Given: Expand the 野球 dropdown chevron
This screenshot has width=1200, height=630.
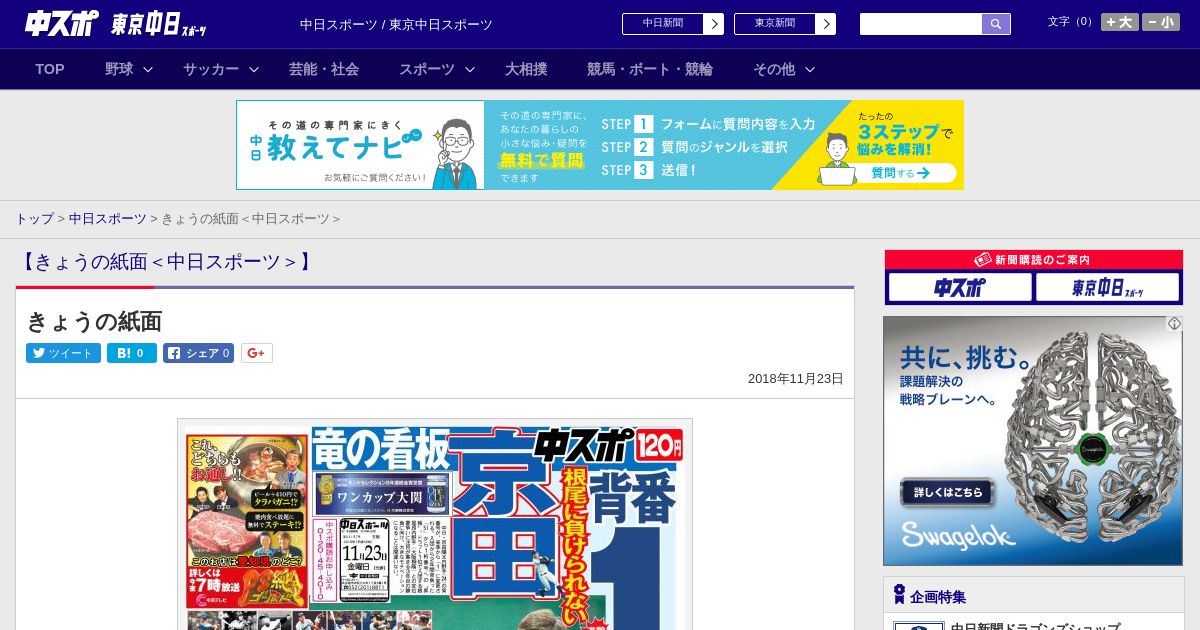Looking at the screenshot, I should pos(148,69).
